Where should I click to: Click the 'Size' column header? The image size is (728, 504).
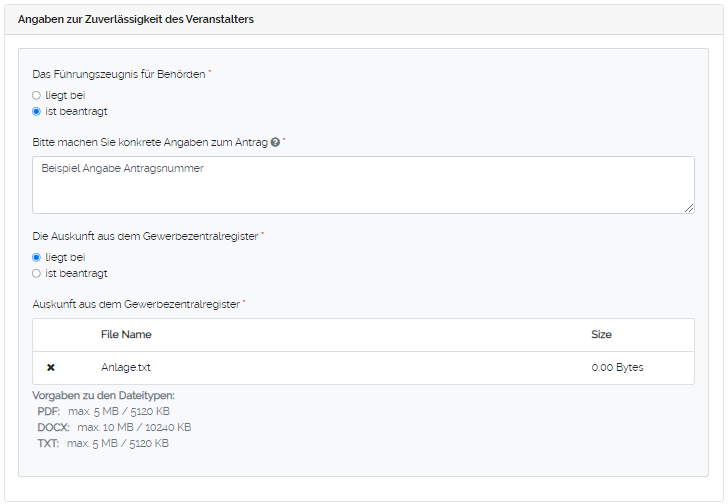coord(601,334)
